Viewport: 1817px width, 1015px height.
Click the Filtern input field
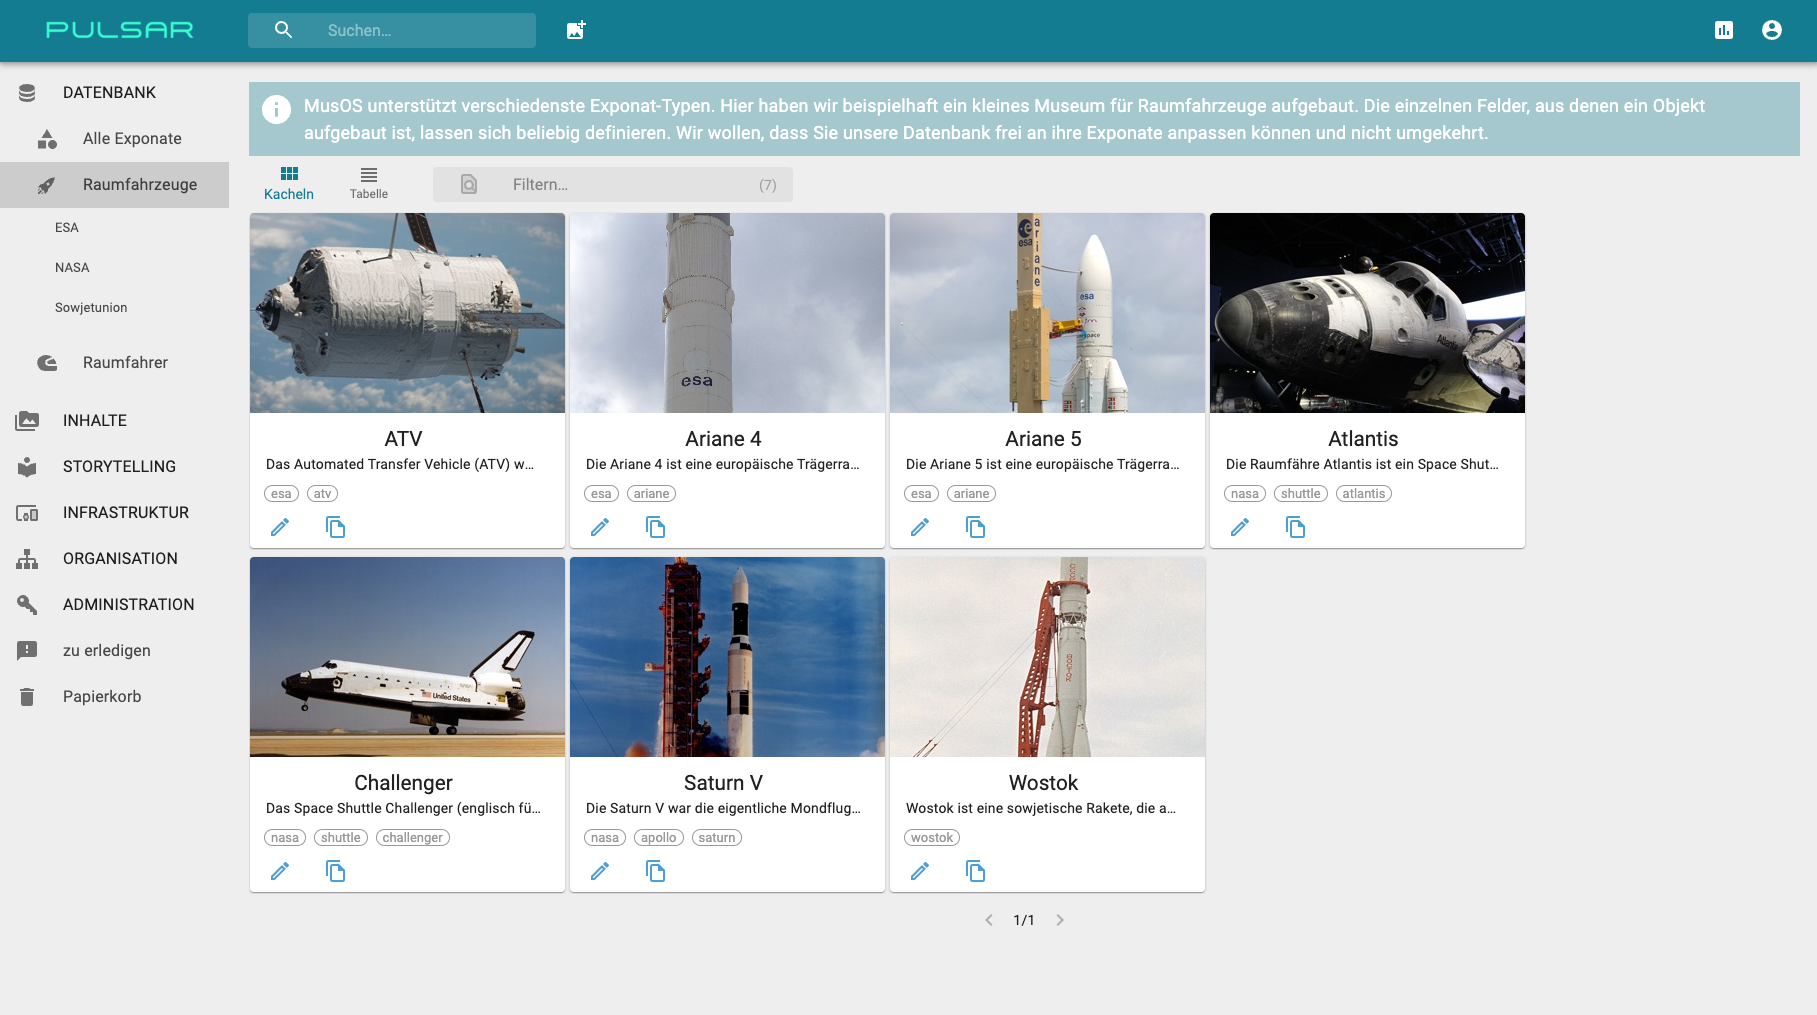(630, 184)
